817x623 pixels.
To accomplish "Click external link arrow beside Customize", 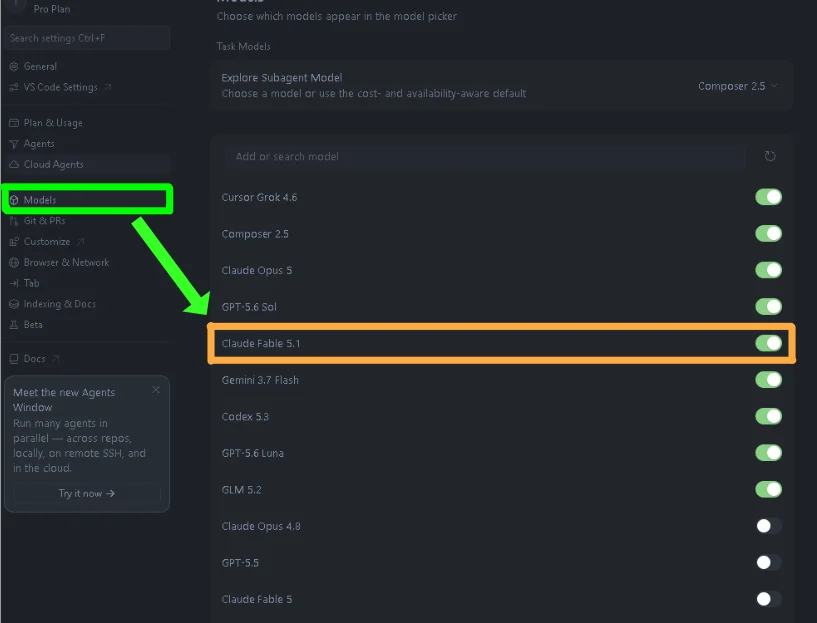I will [x=80, y=241].
